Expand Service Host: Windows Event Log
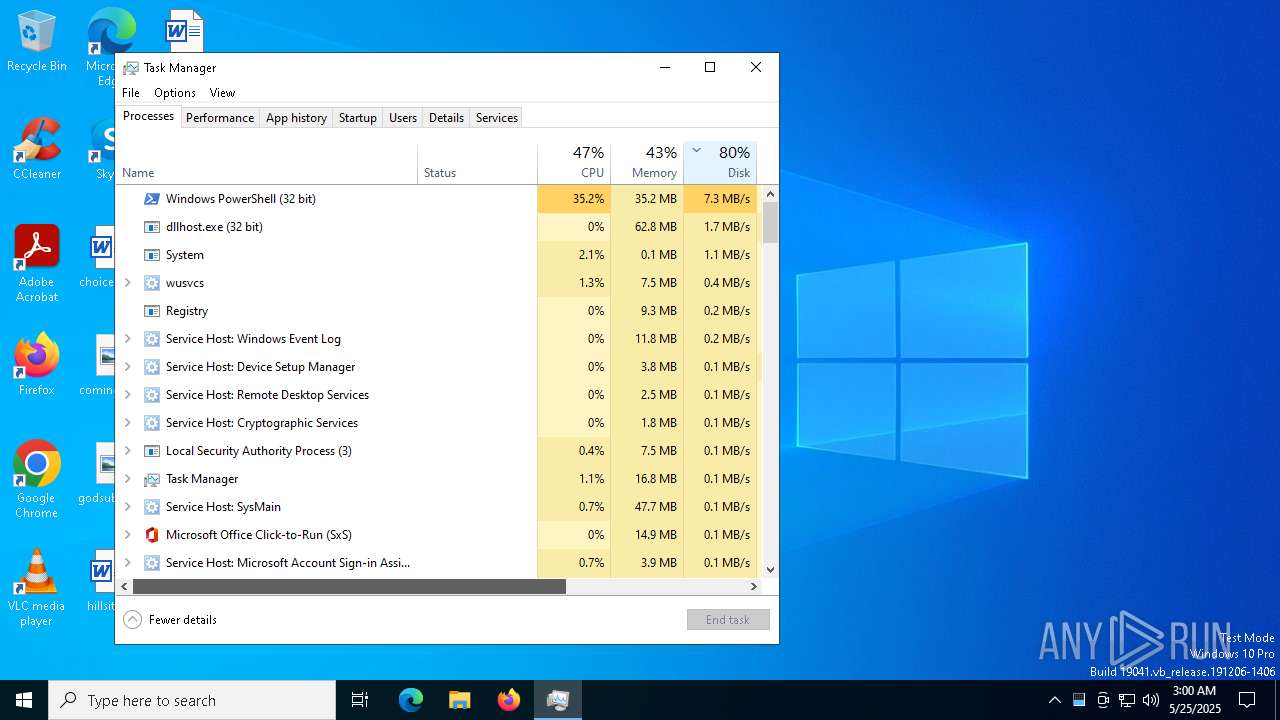The height and width of the screenshot is (720, 1280). point(127,339)
